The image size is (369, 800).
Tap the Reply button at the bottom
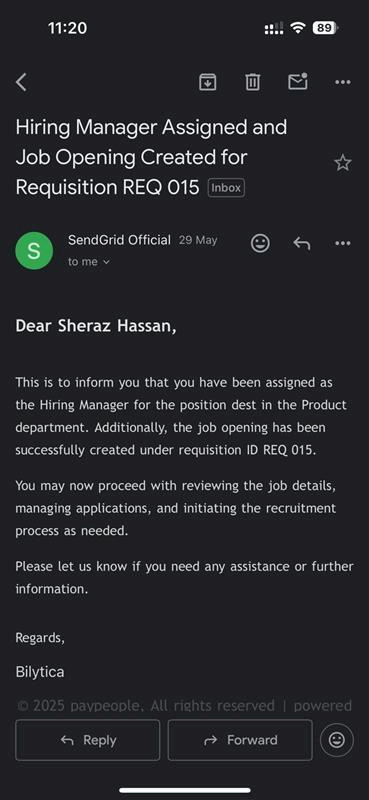point(87,740)
